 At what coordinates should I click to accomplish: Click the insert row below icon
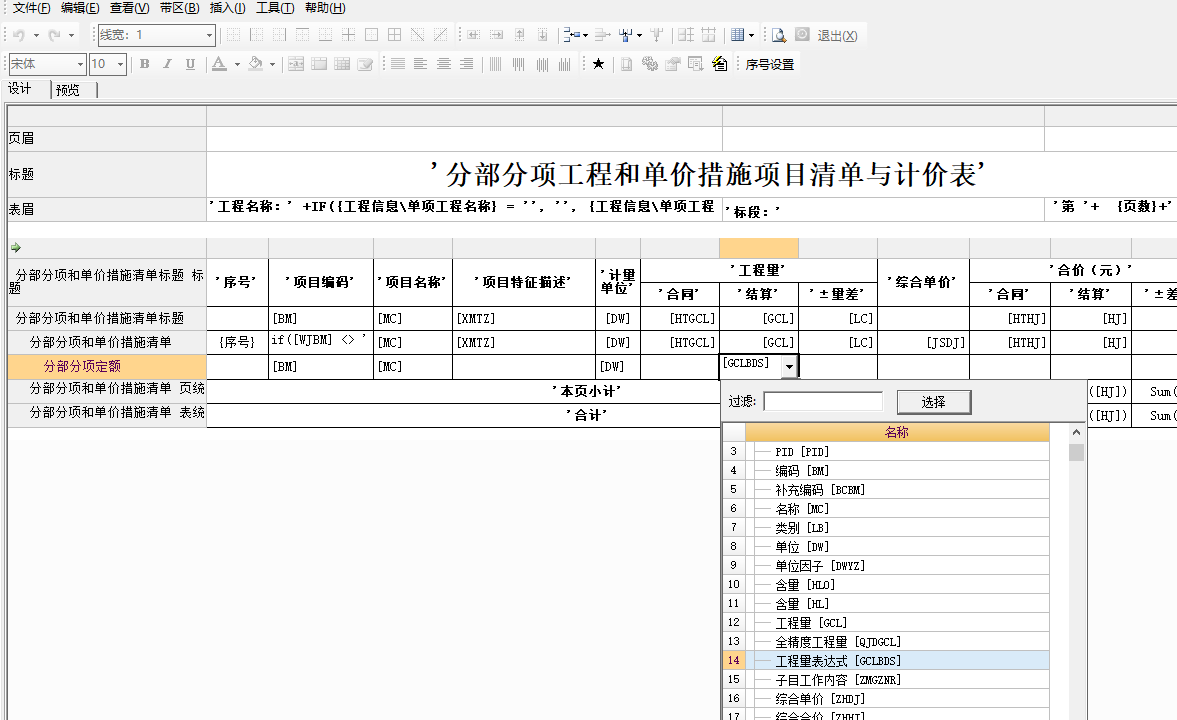(543, 35)
